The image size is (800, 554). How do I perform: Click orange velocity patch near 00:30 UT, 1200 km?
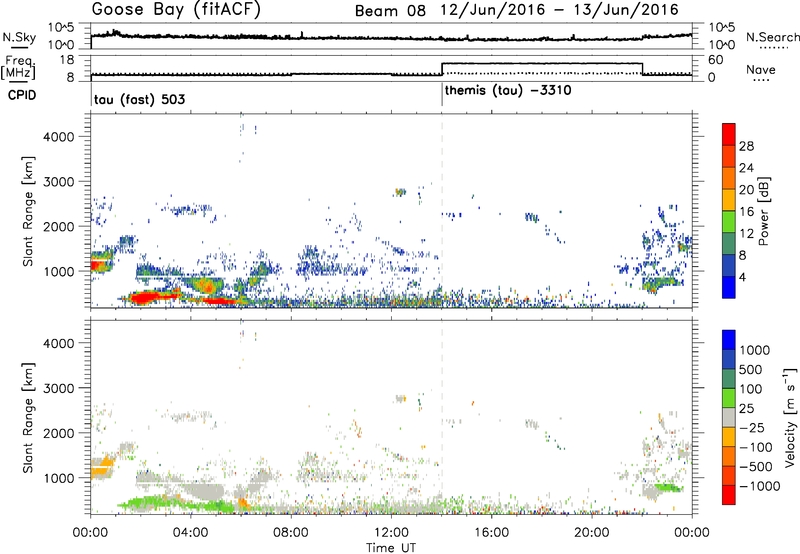point(104,467)
